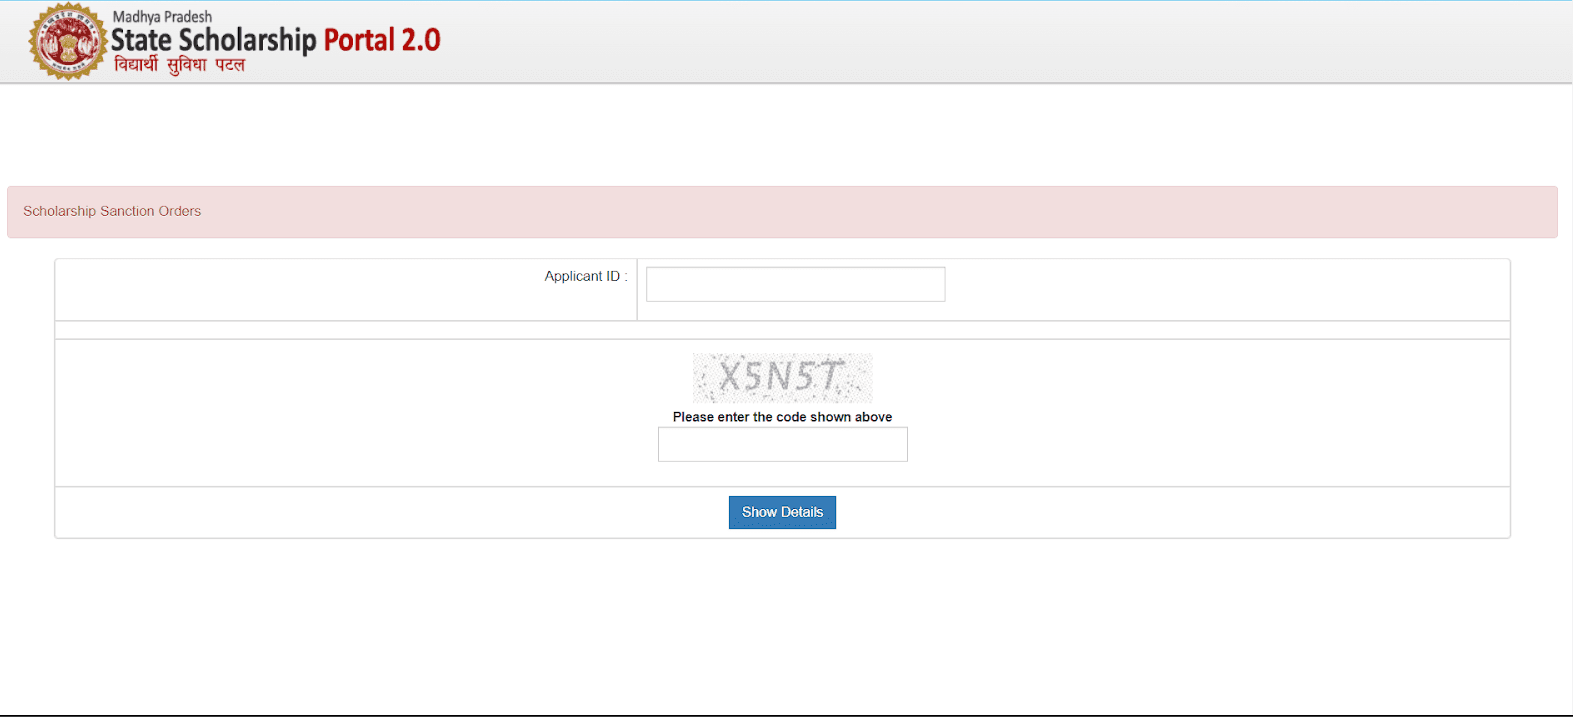Focus the Applicant ID text box
This screenshot has width=1573, height=717.
coord(795,284)
